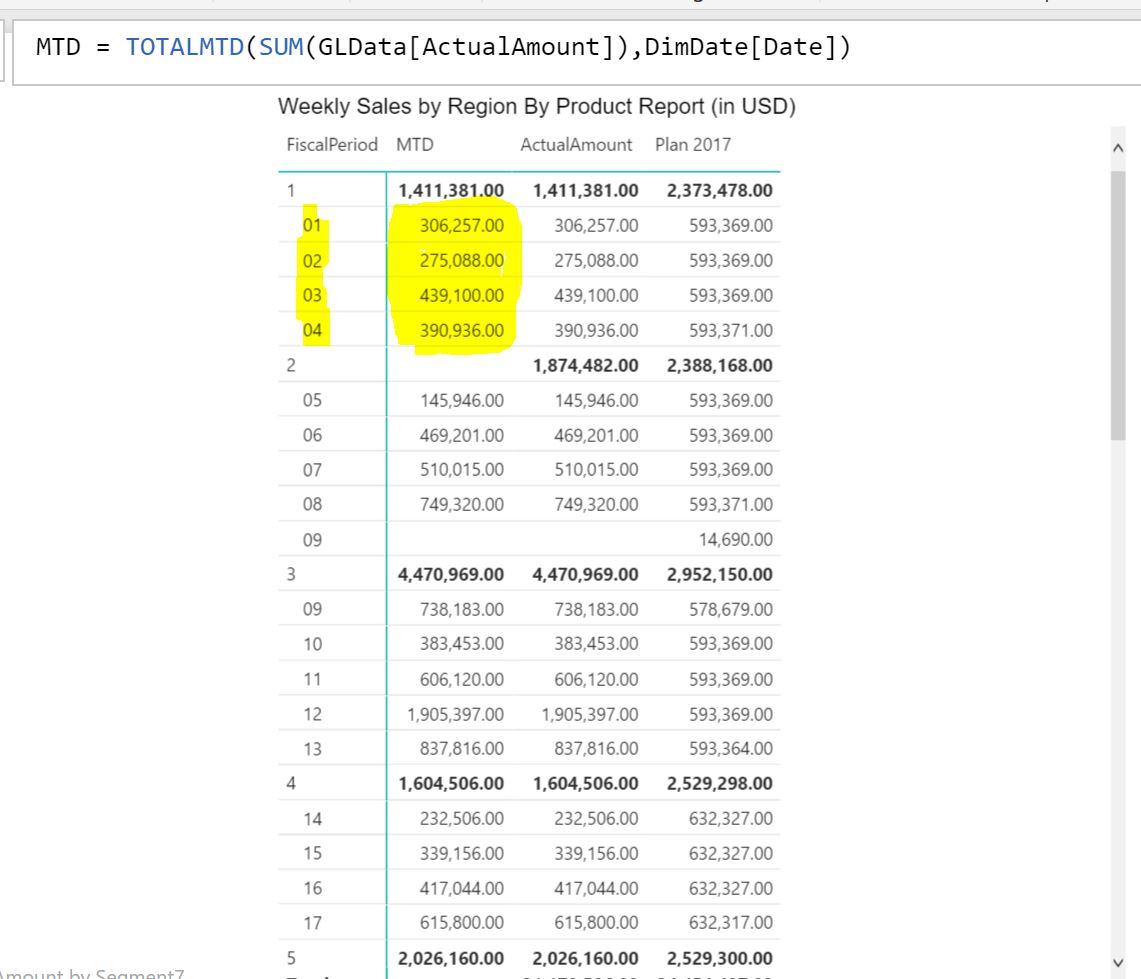Click the scroll down arrow of table
1141x979 pixels.
[1118, 962]
